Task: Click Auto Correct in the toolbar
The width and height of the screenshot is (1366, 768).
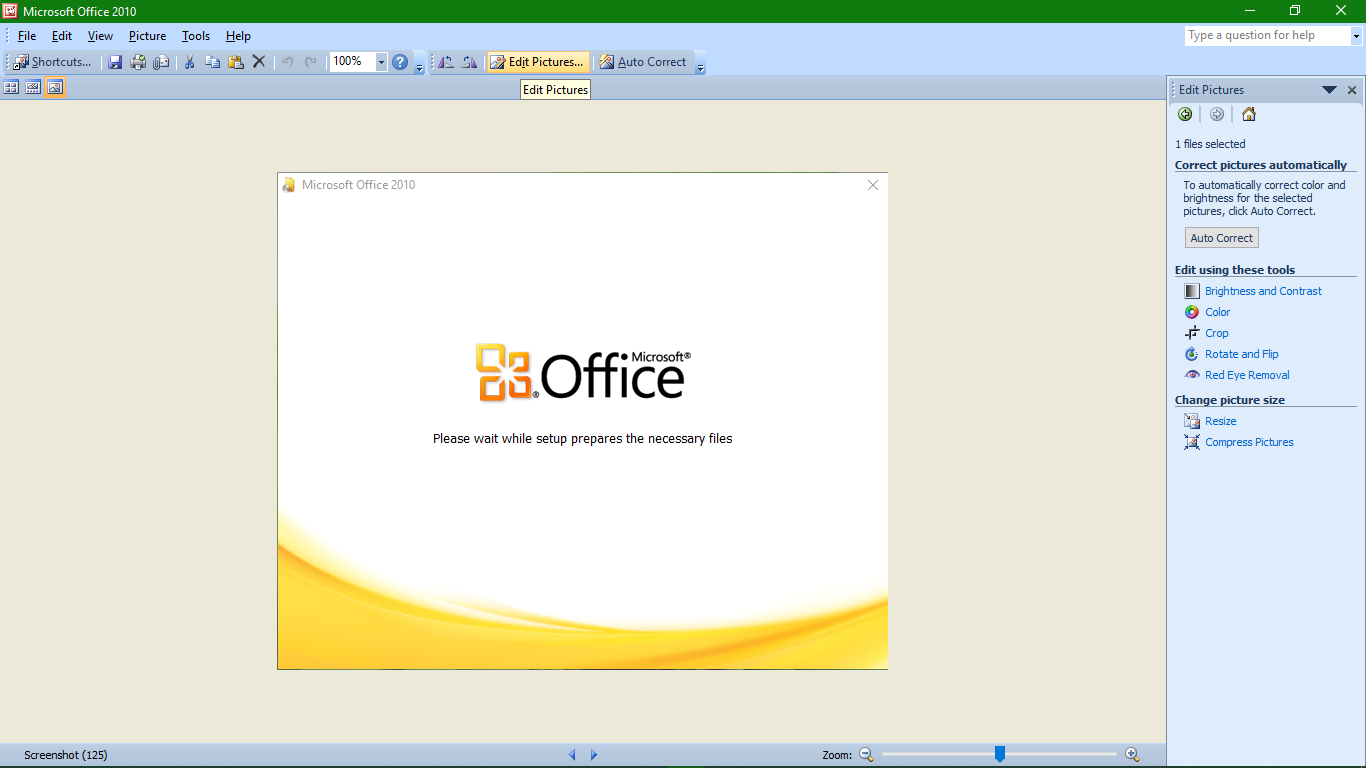Action: pos(643,62)
